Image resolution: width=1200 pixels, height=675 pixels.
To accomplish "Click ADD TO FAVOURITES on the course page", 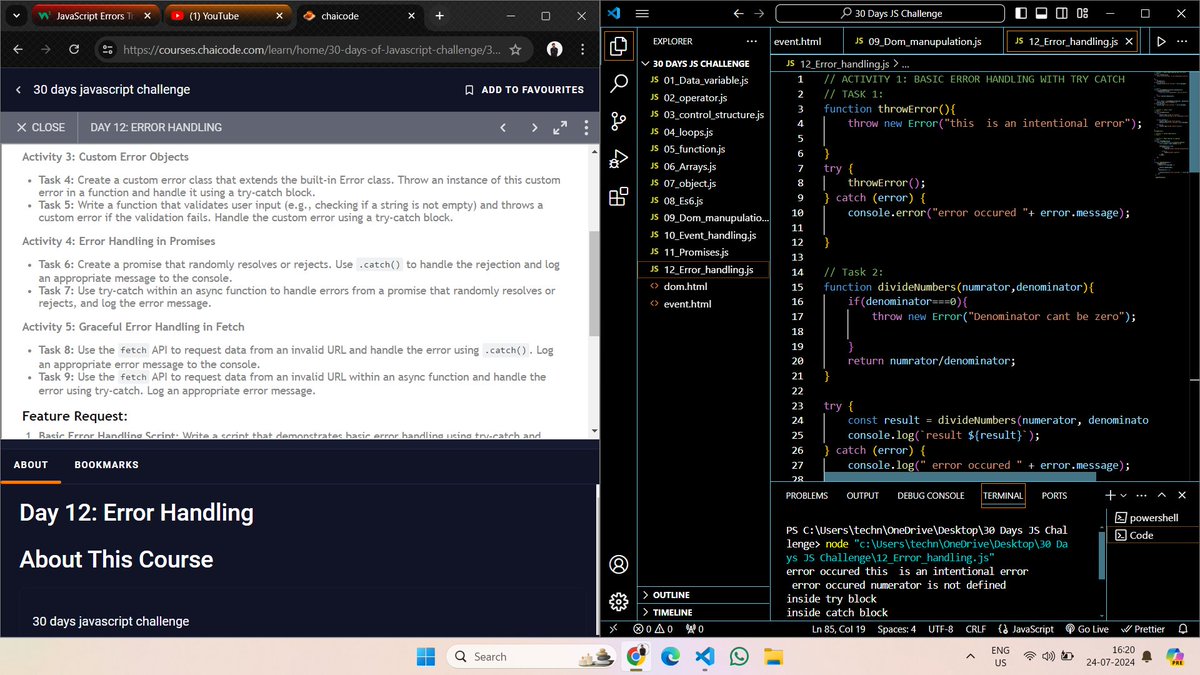I will [524, 89].
